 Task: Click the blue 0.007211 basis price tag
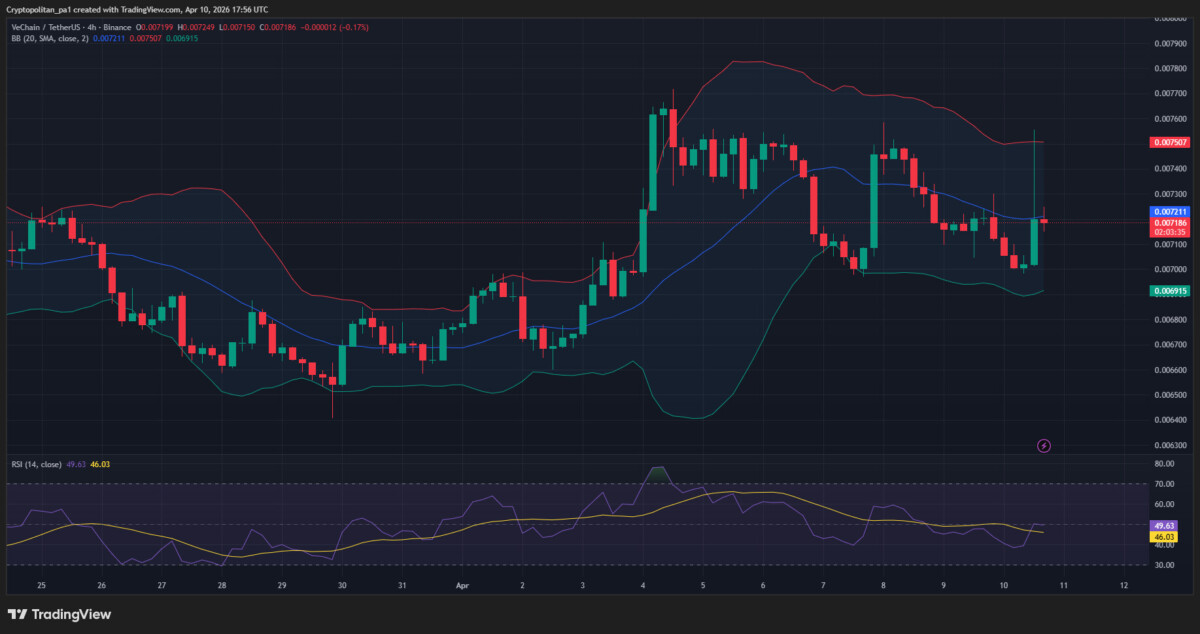pyautogui.click(x=1169, y=212)
